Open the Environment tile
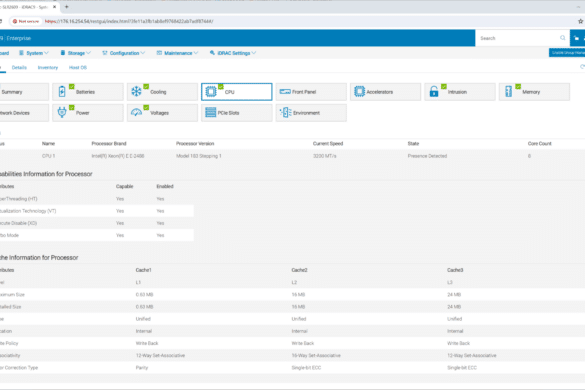 click(x=311, y=113)
